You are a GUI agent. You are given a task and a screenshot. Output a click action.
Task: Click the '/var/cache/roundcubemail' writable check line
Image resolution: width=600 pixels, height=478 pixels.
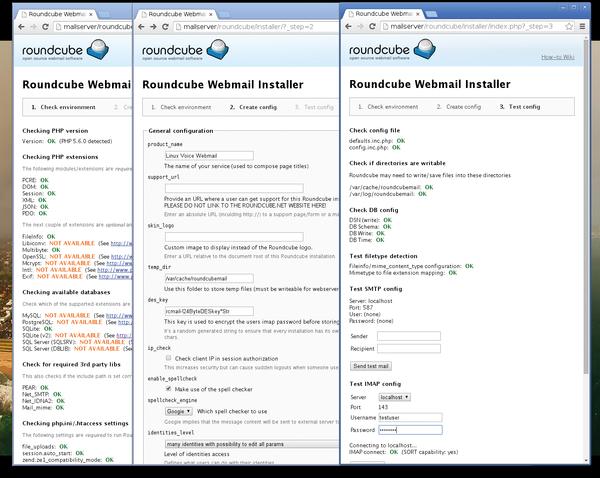(391, 187)
